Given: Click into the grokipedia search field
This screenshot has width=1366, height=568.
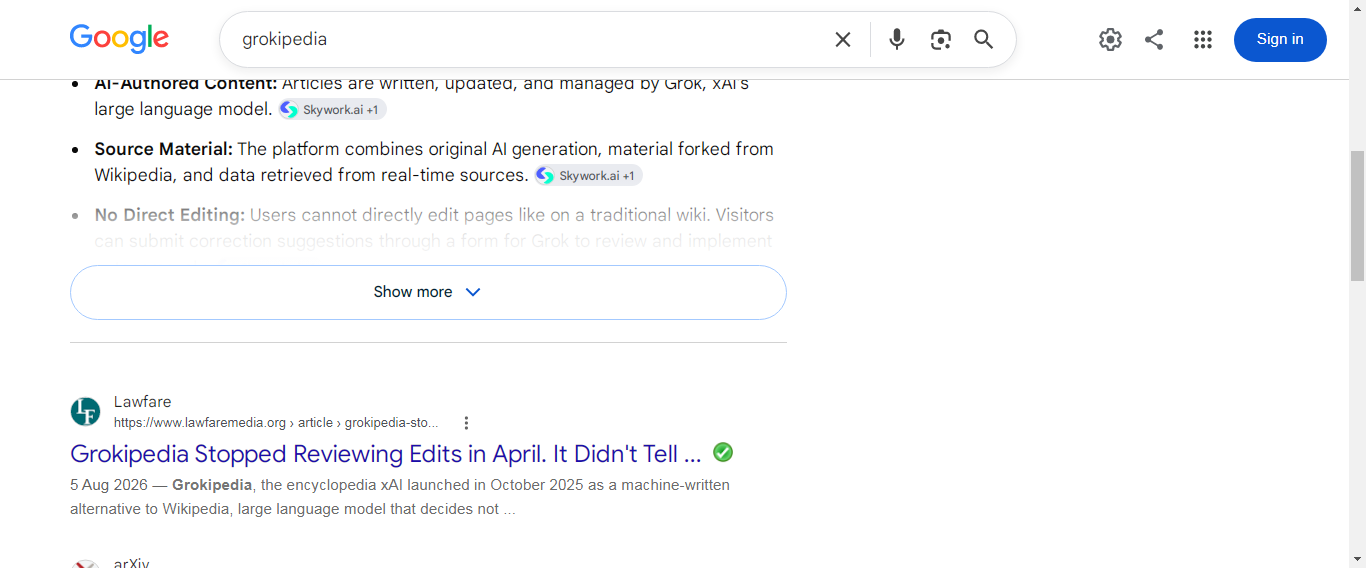Looking at the screenshot, I should (x=530, y=39).
